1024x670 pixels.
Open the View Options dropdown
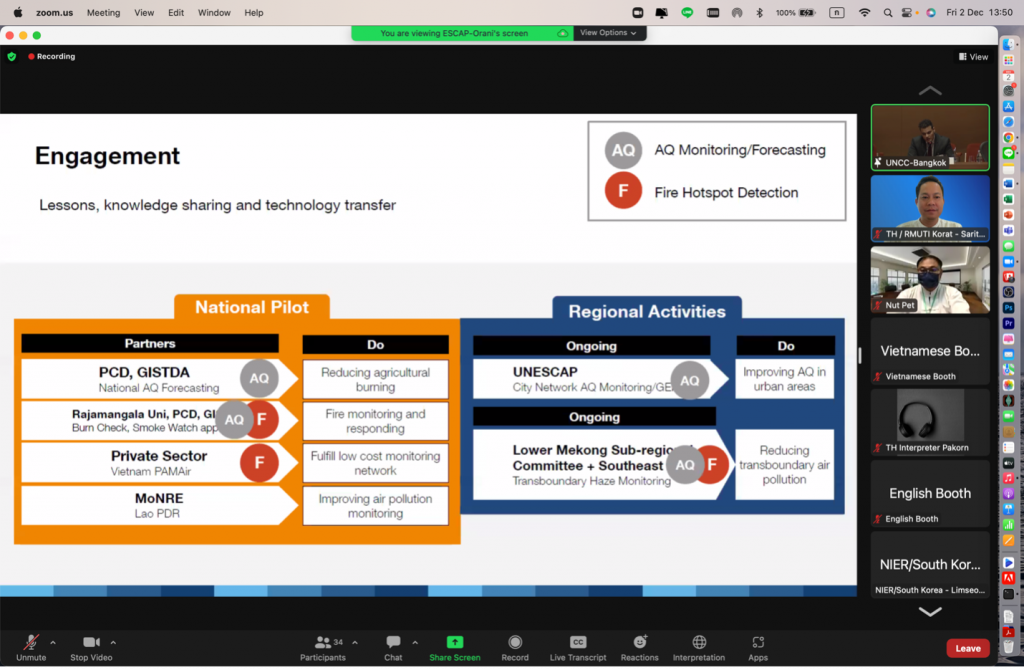tap(609, 33)
